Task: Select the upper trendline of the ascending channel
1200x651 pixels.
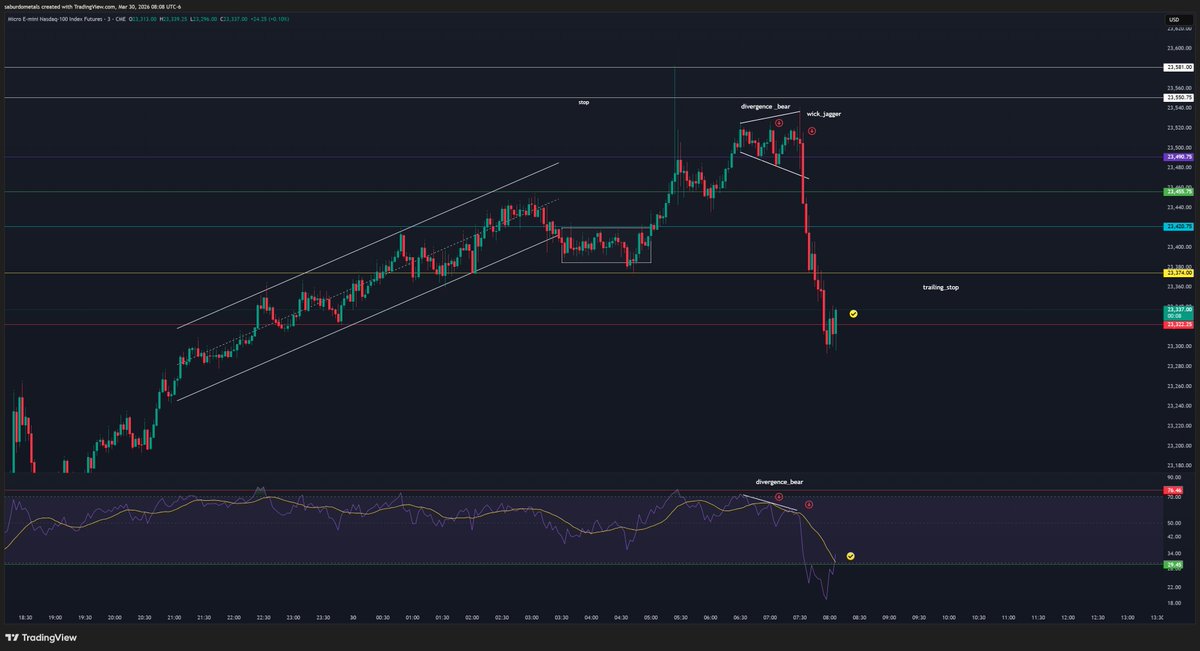Action: click(368, 245)
